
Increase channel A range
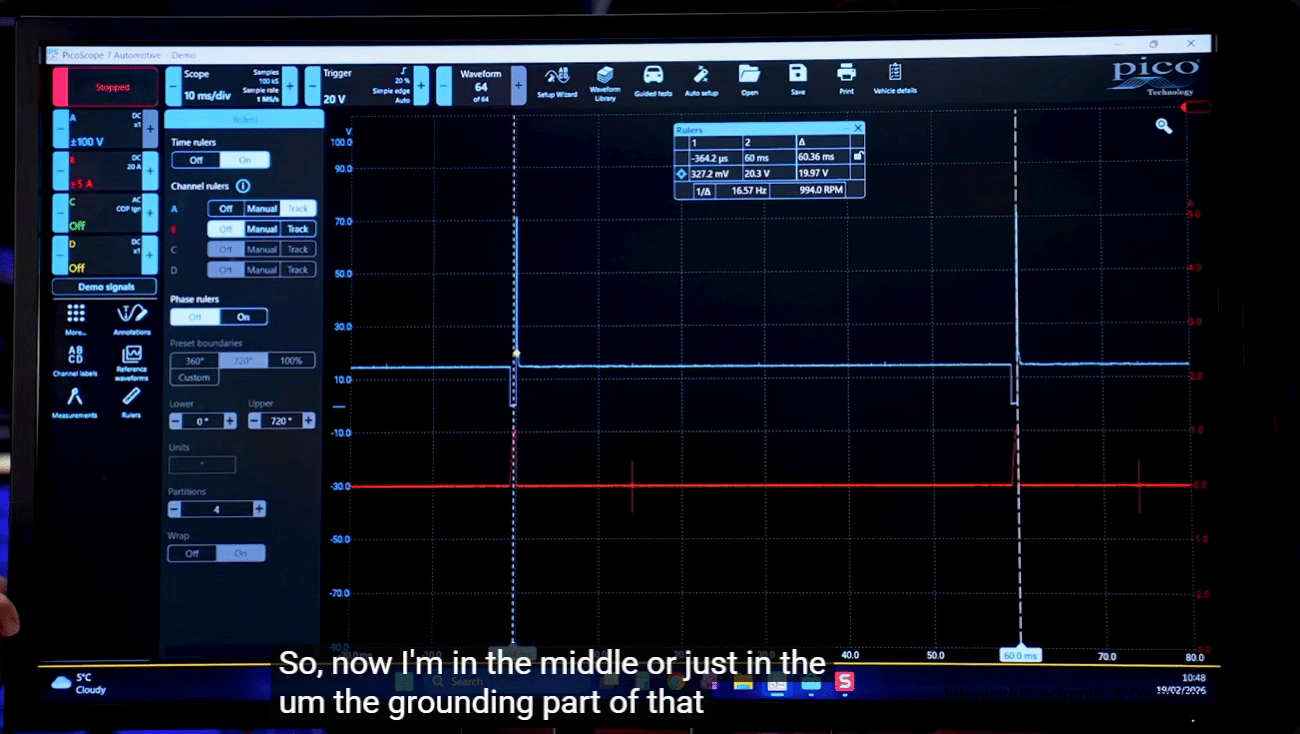tap(150, 128)
